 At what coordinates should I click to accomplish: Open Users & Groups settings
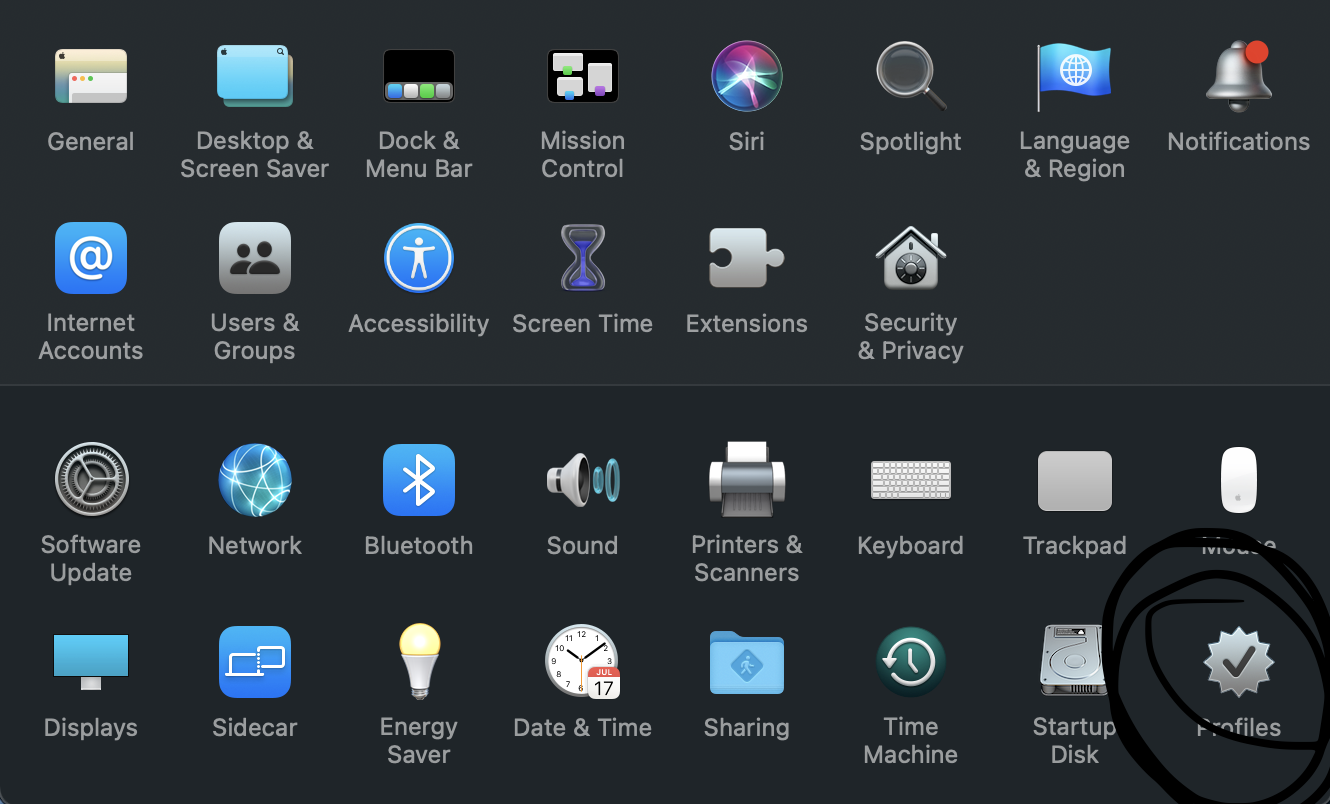tap(255, 258)
